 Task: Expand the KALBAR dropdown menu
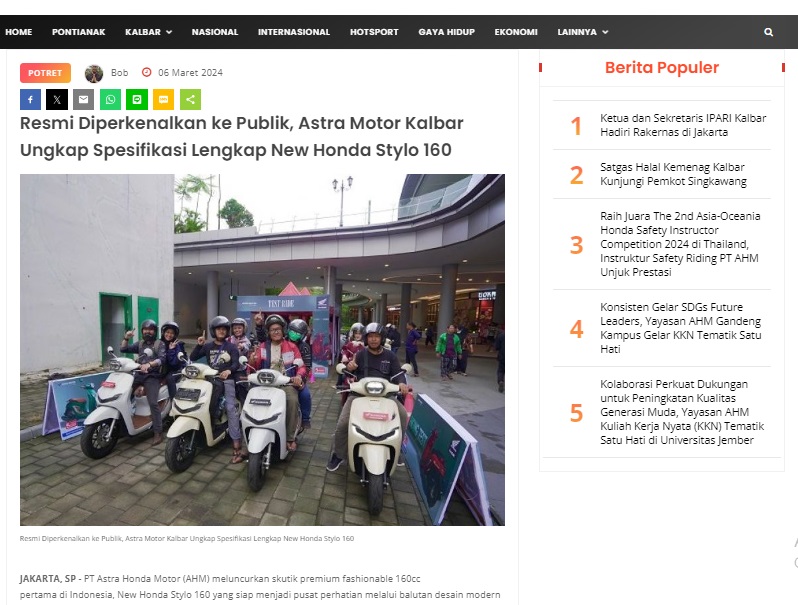coord(149,32)
